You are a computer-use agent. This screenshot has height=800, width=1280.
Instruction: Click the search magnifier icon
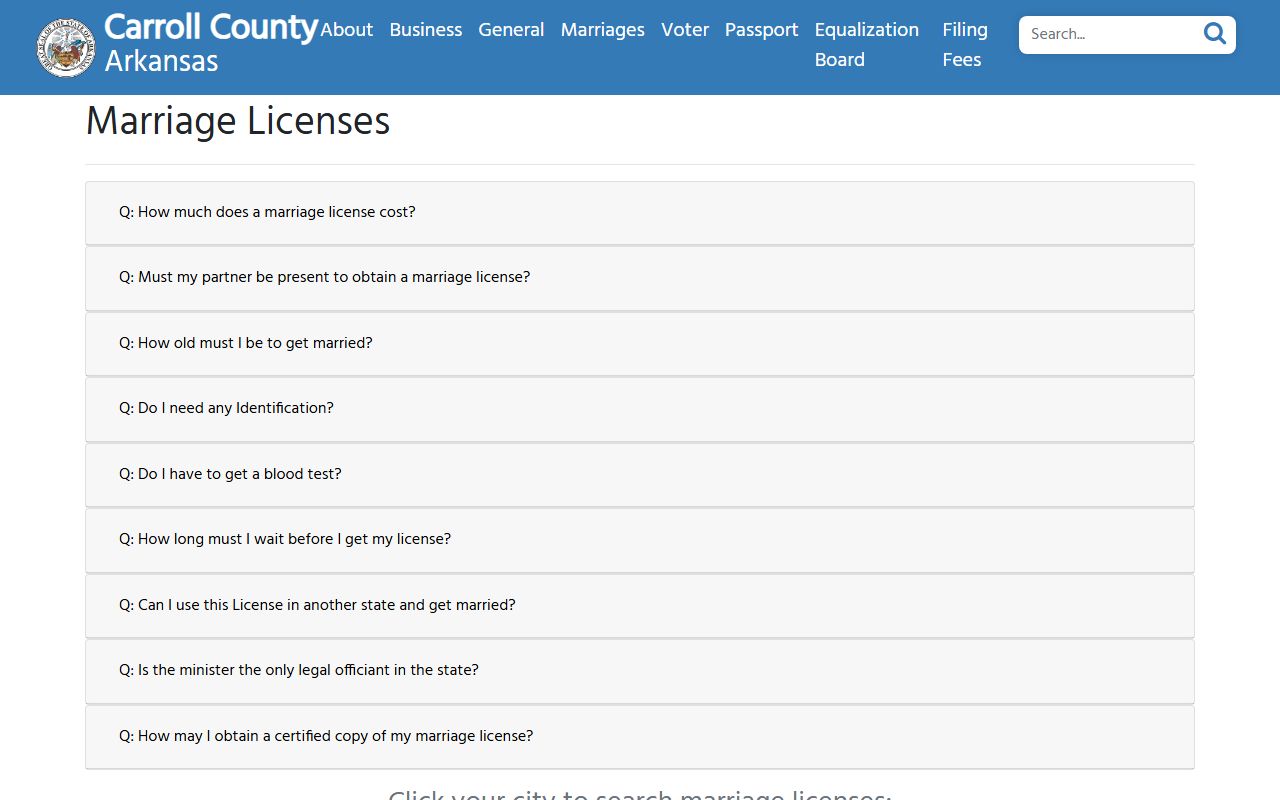click(1215, 34)
